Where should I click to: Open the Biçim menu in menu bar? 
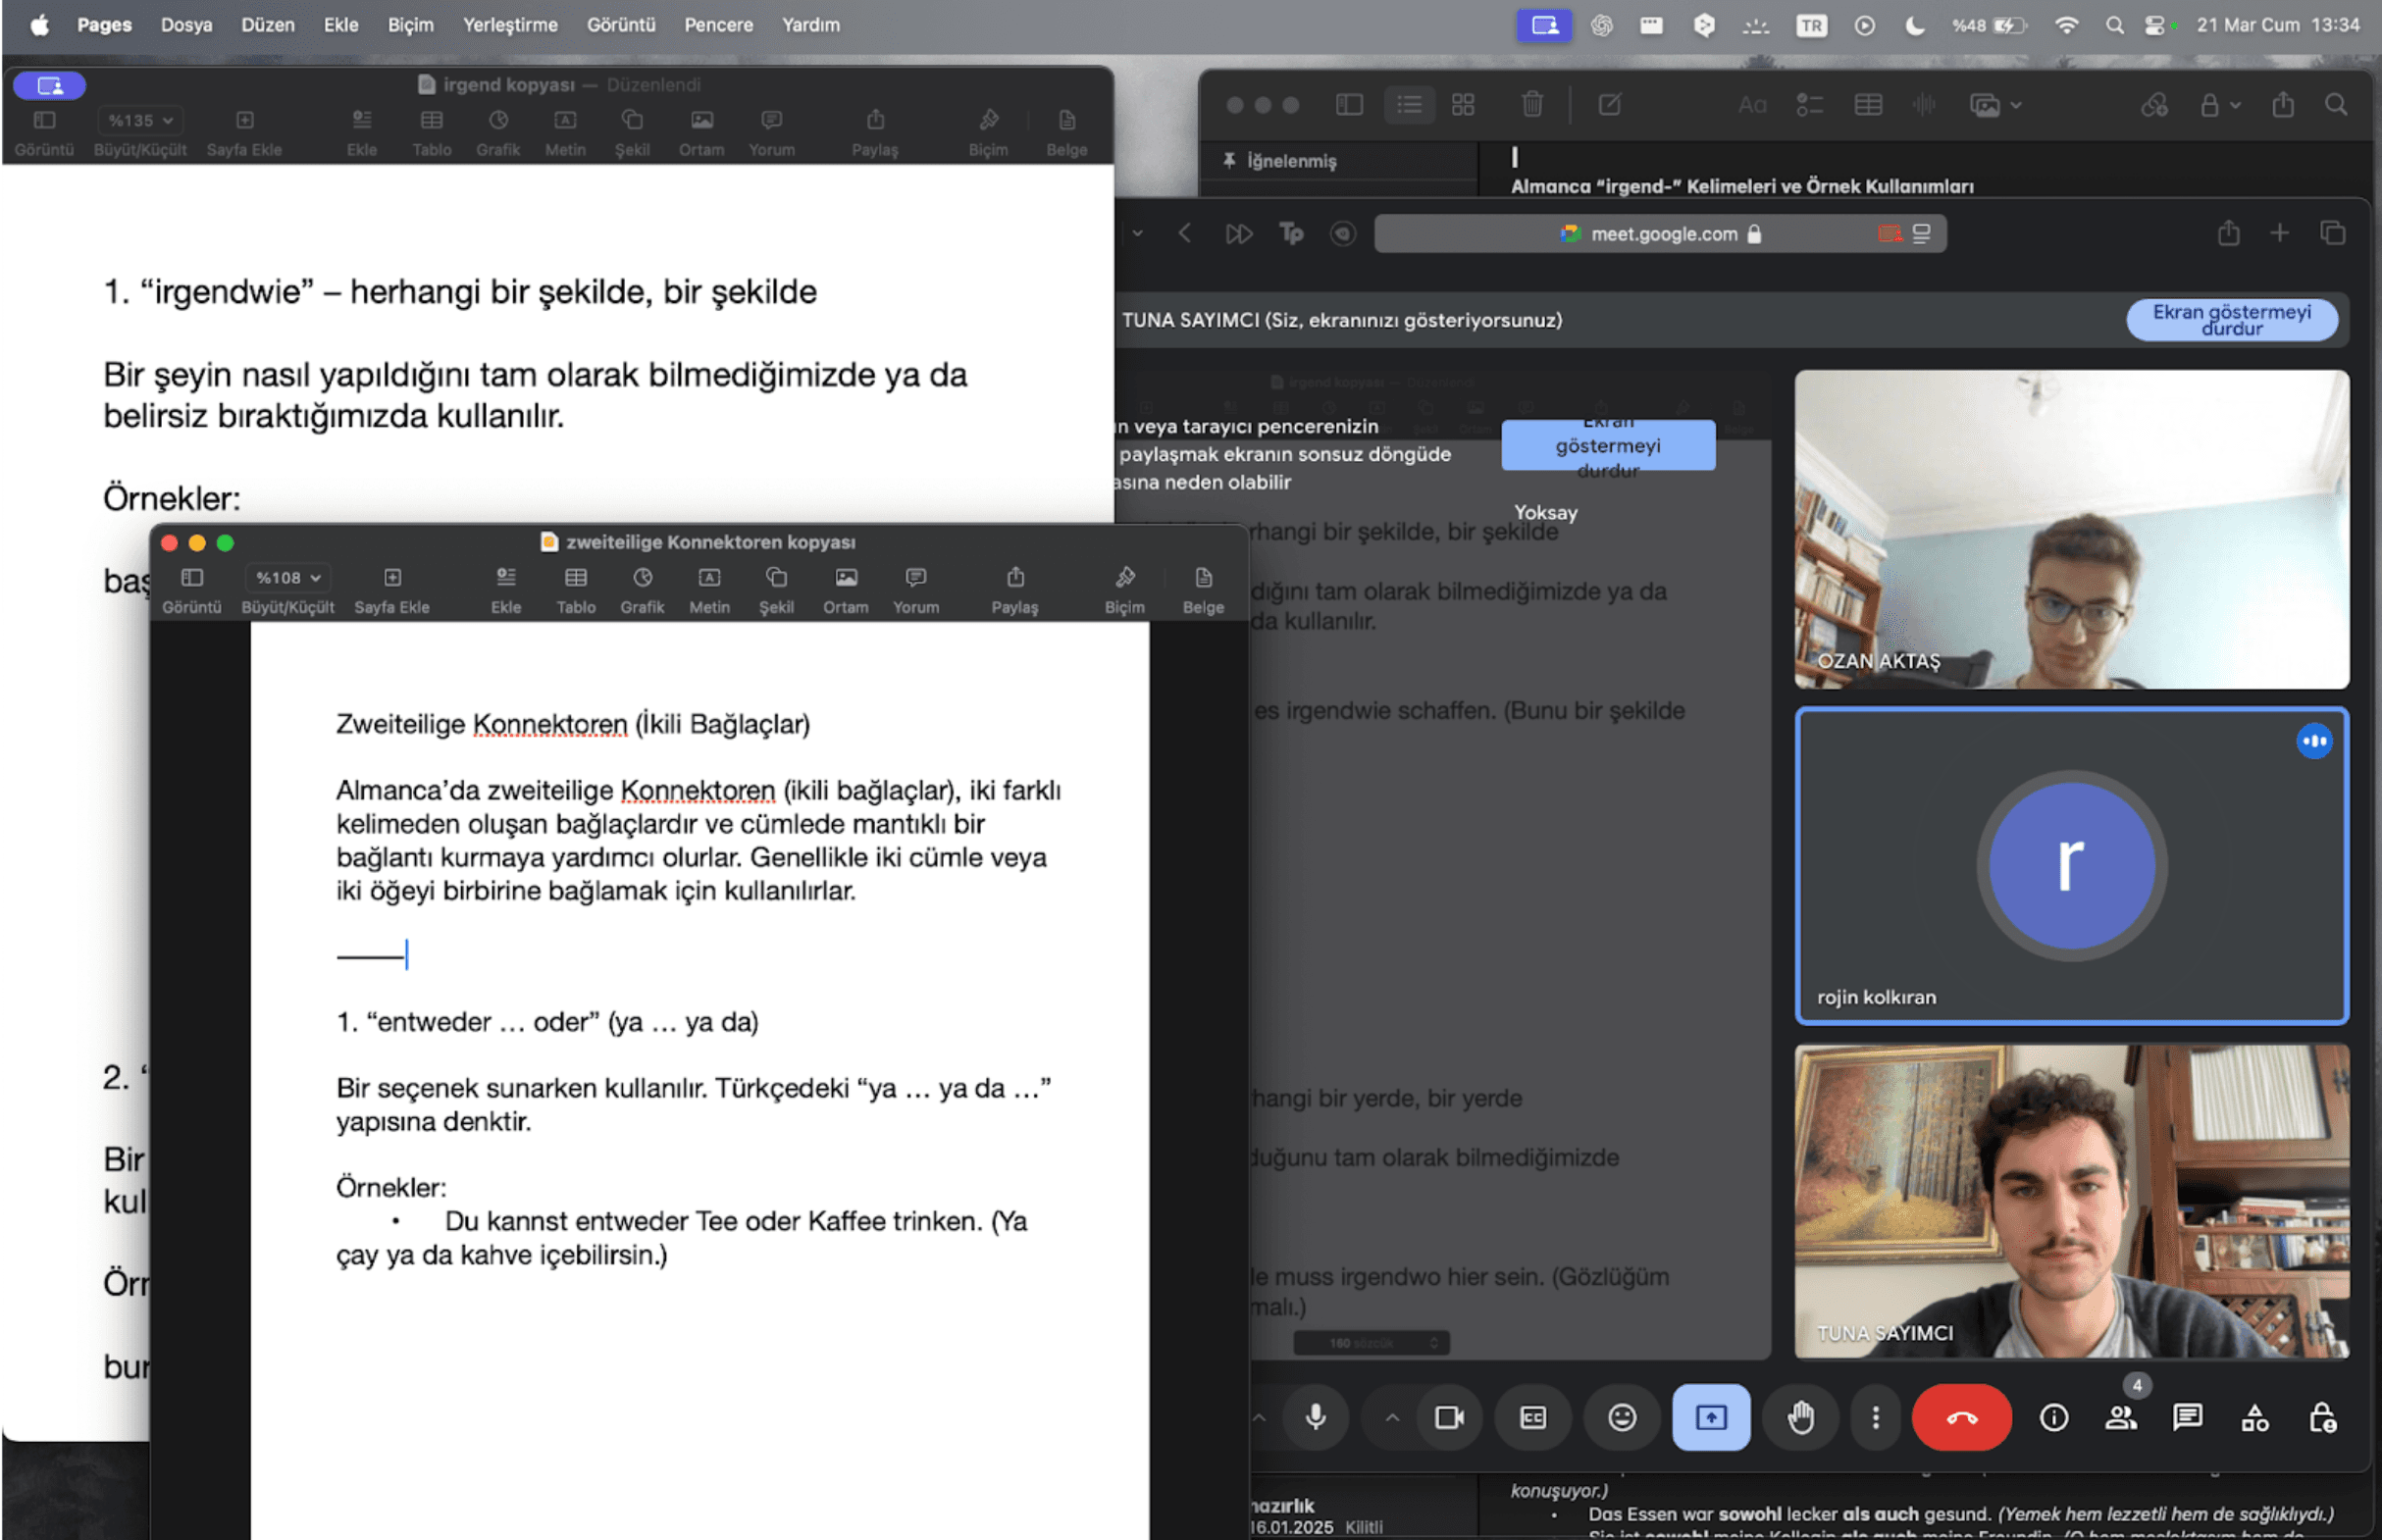[410, 25]
